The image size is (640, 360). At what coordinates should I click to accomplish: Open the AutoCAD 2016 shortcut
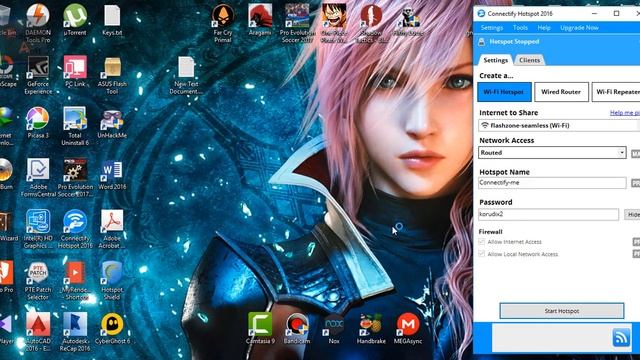[38, 332]
